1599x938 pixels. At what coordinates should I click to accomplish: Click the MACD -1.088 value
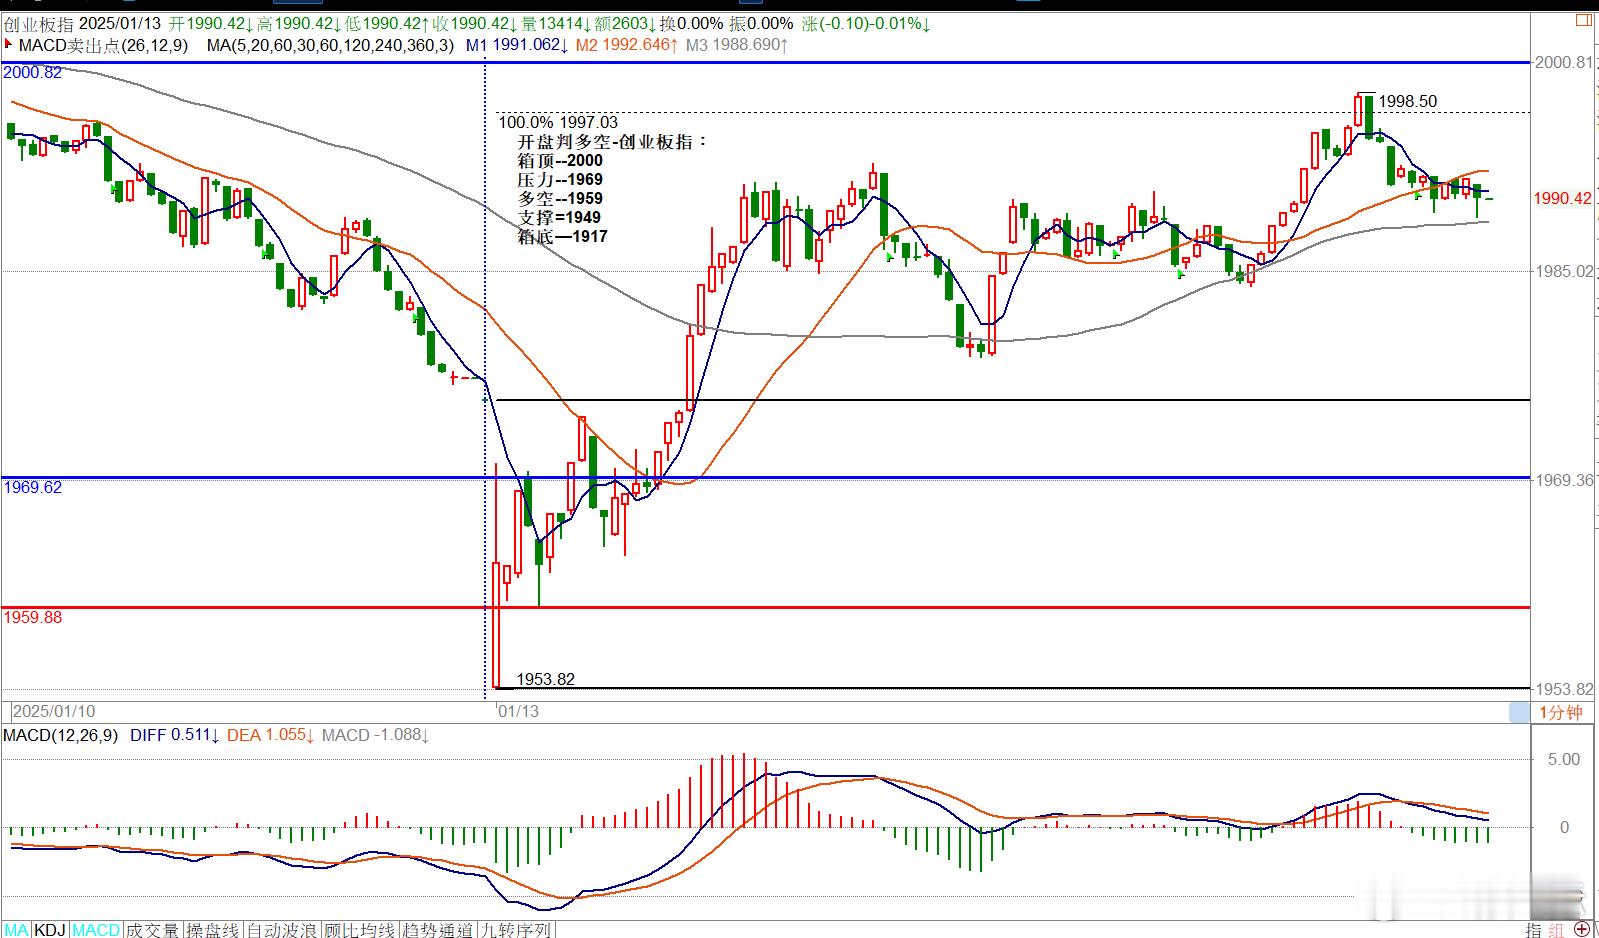376,735
